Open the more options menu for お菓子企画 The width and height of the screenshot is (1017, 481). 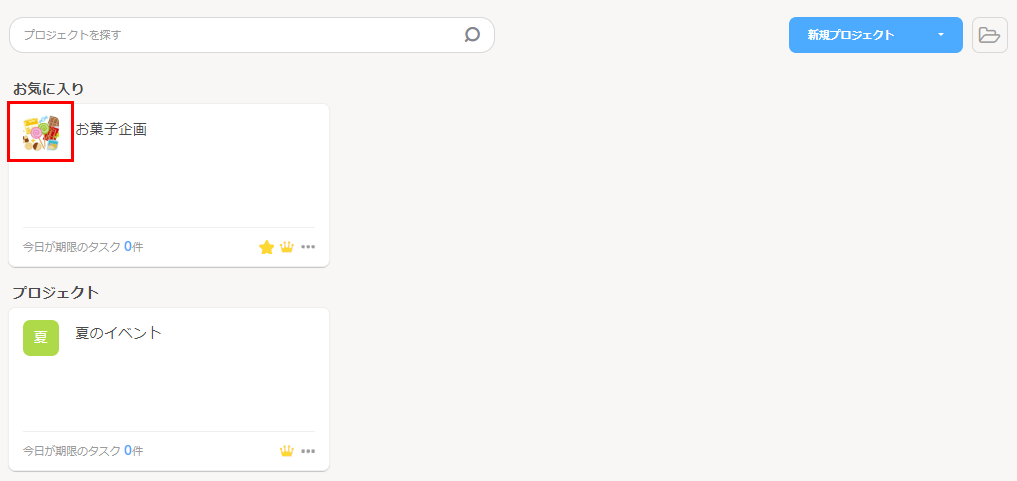pos(308,247)
